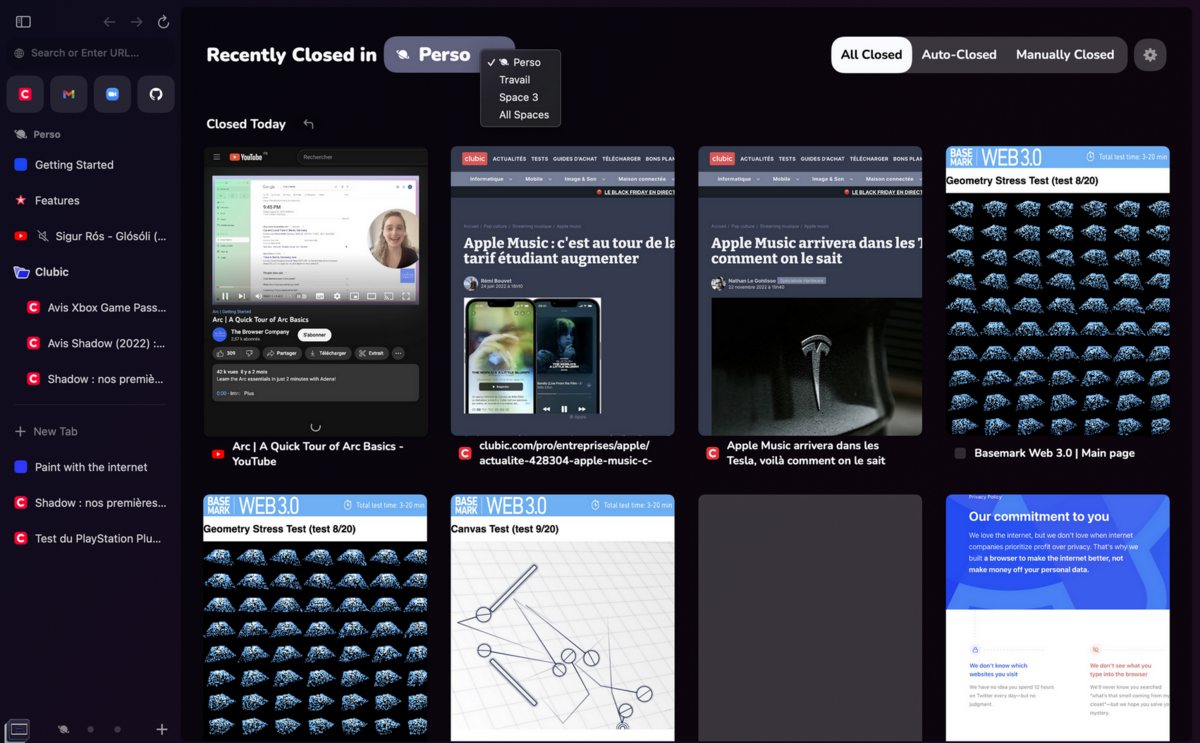Open the second-row Geometry Stress Test thumbnail
This screenshot has height=743, width=1200.
316,618
